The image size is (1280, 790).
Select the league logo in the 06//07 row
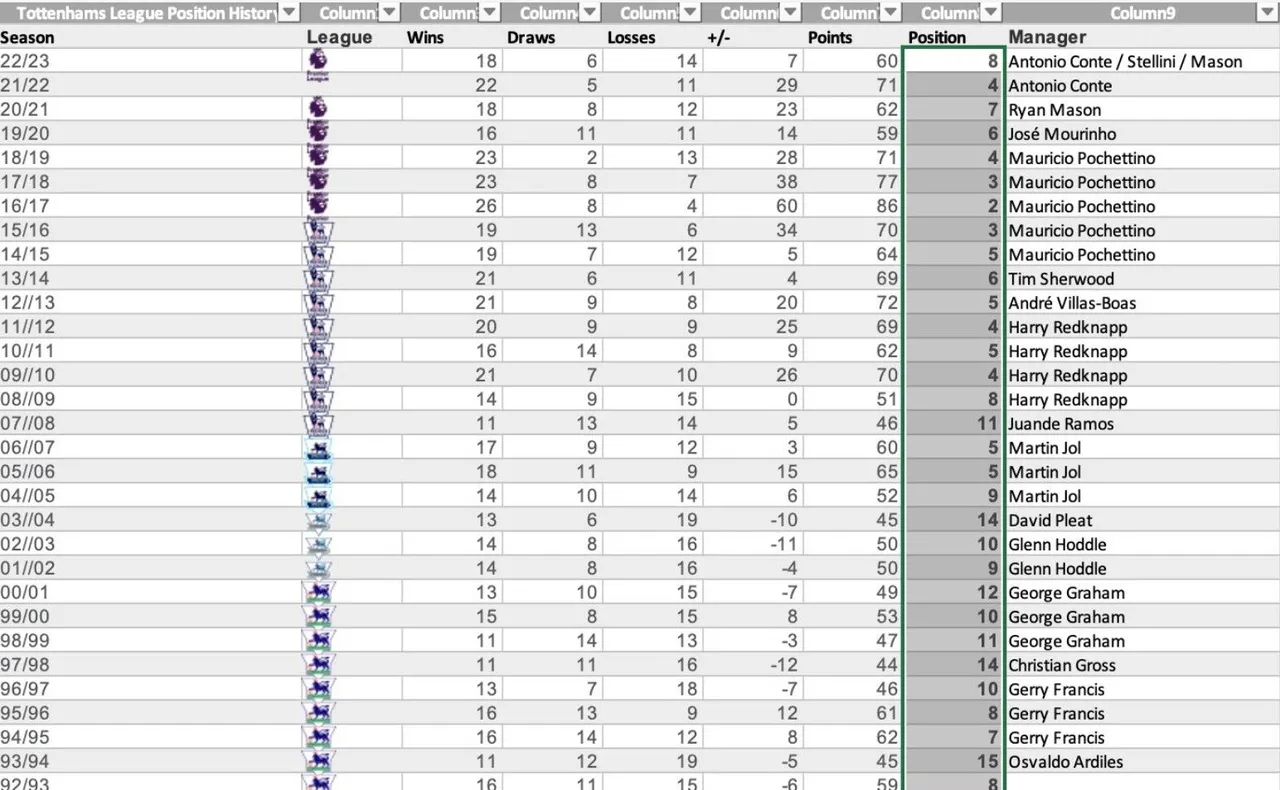(x=319, y=447)
